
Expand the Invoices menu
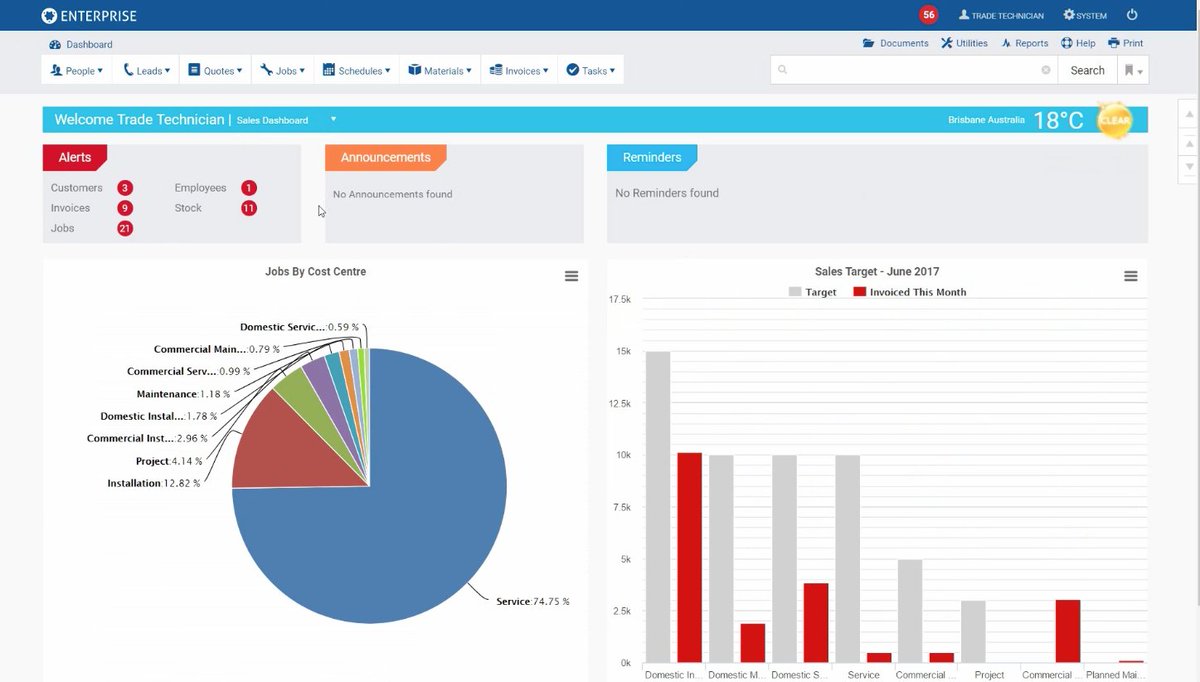pyautogui.click(x=519, y=70)
